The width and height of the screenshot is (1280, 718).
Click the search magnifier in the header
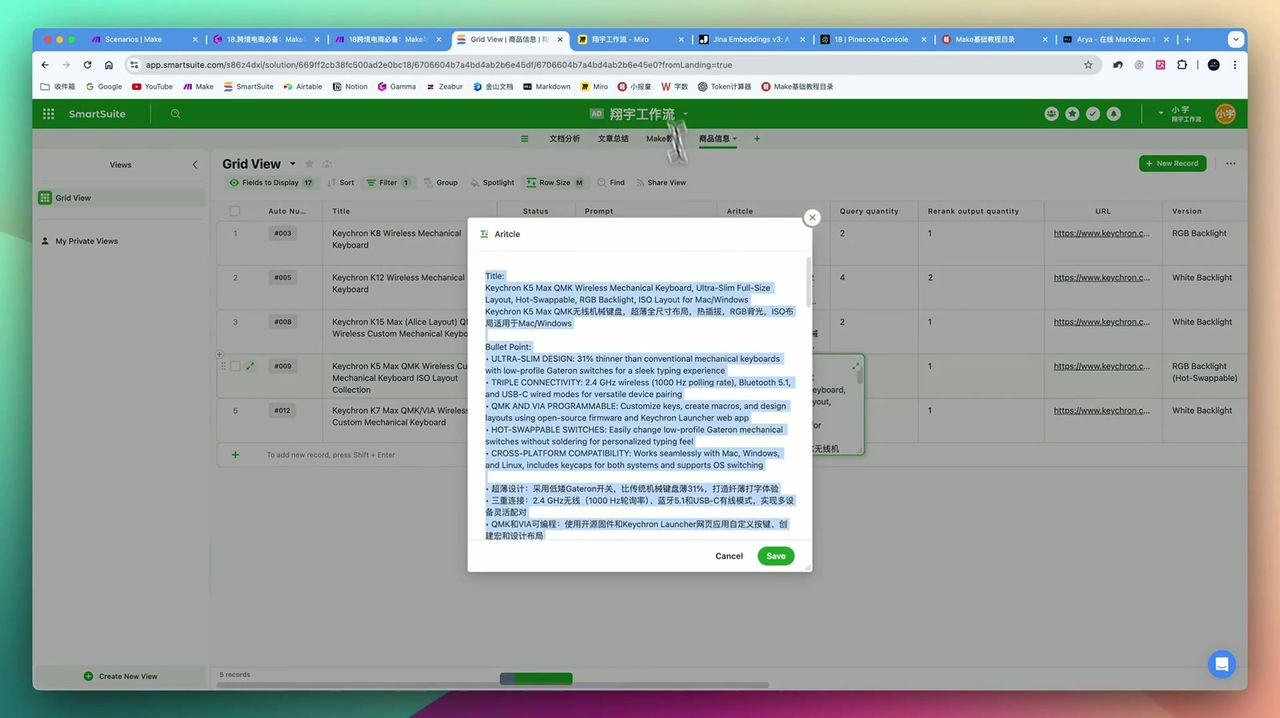pos(176,114)
